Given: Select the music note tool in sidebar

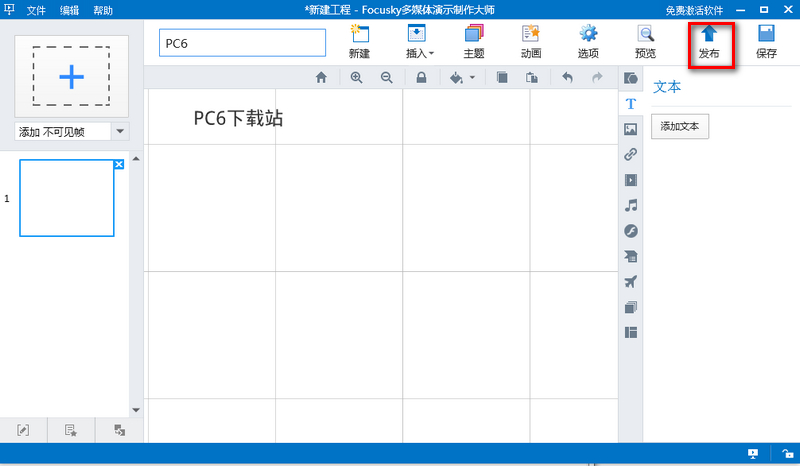Looking at the screenshot, I should coord(631,205).
